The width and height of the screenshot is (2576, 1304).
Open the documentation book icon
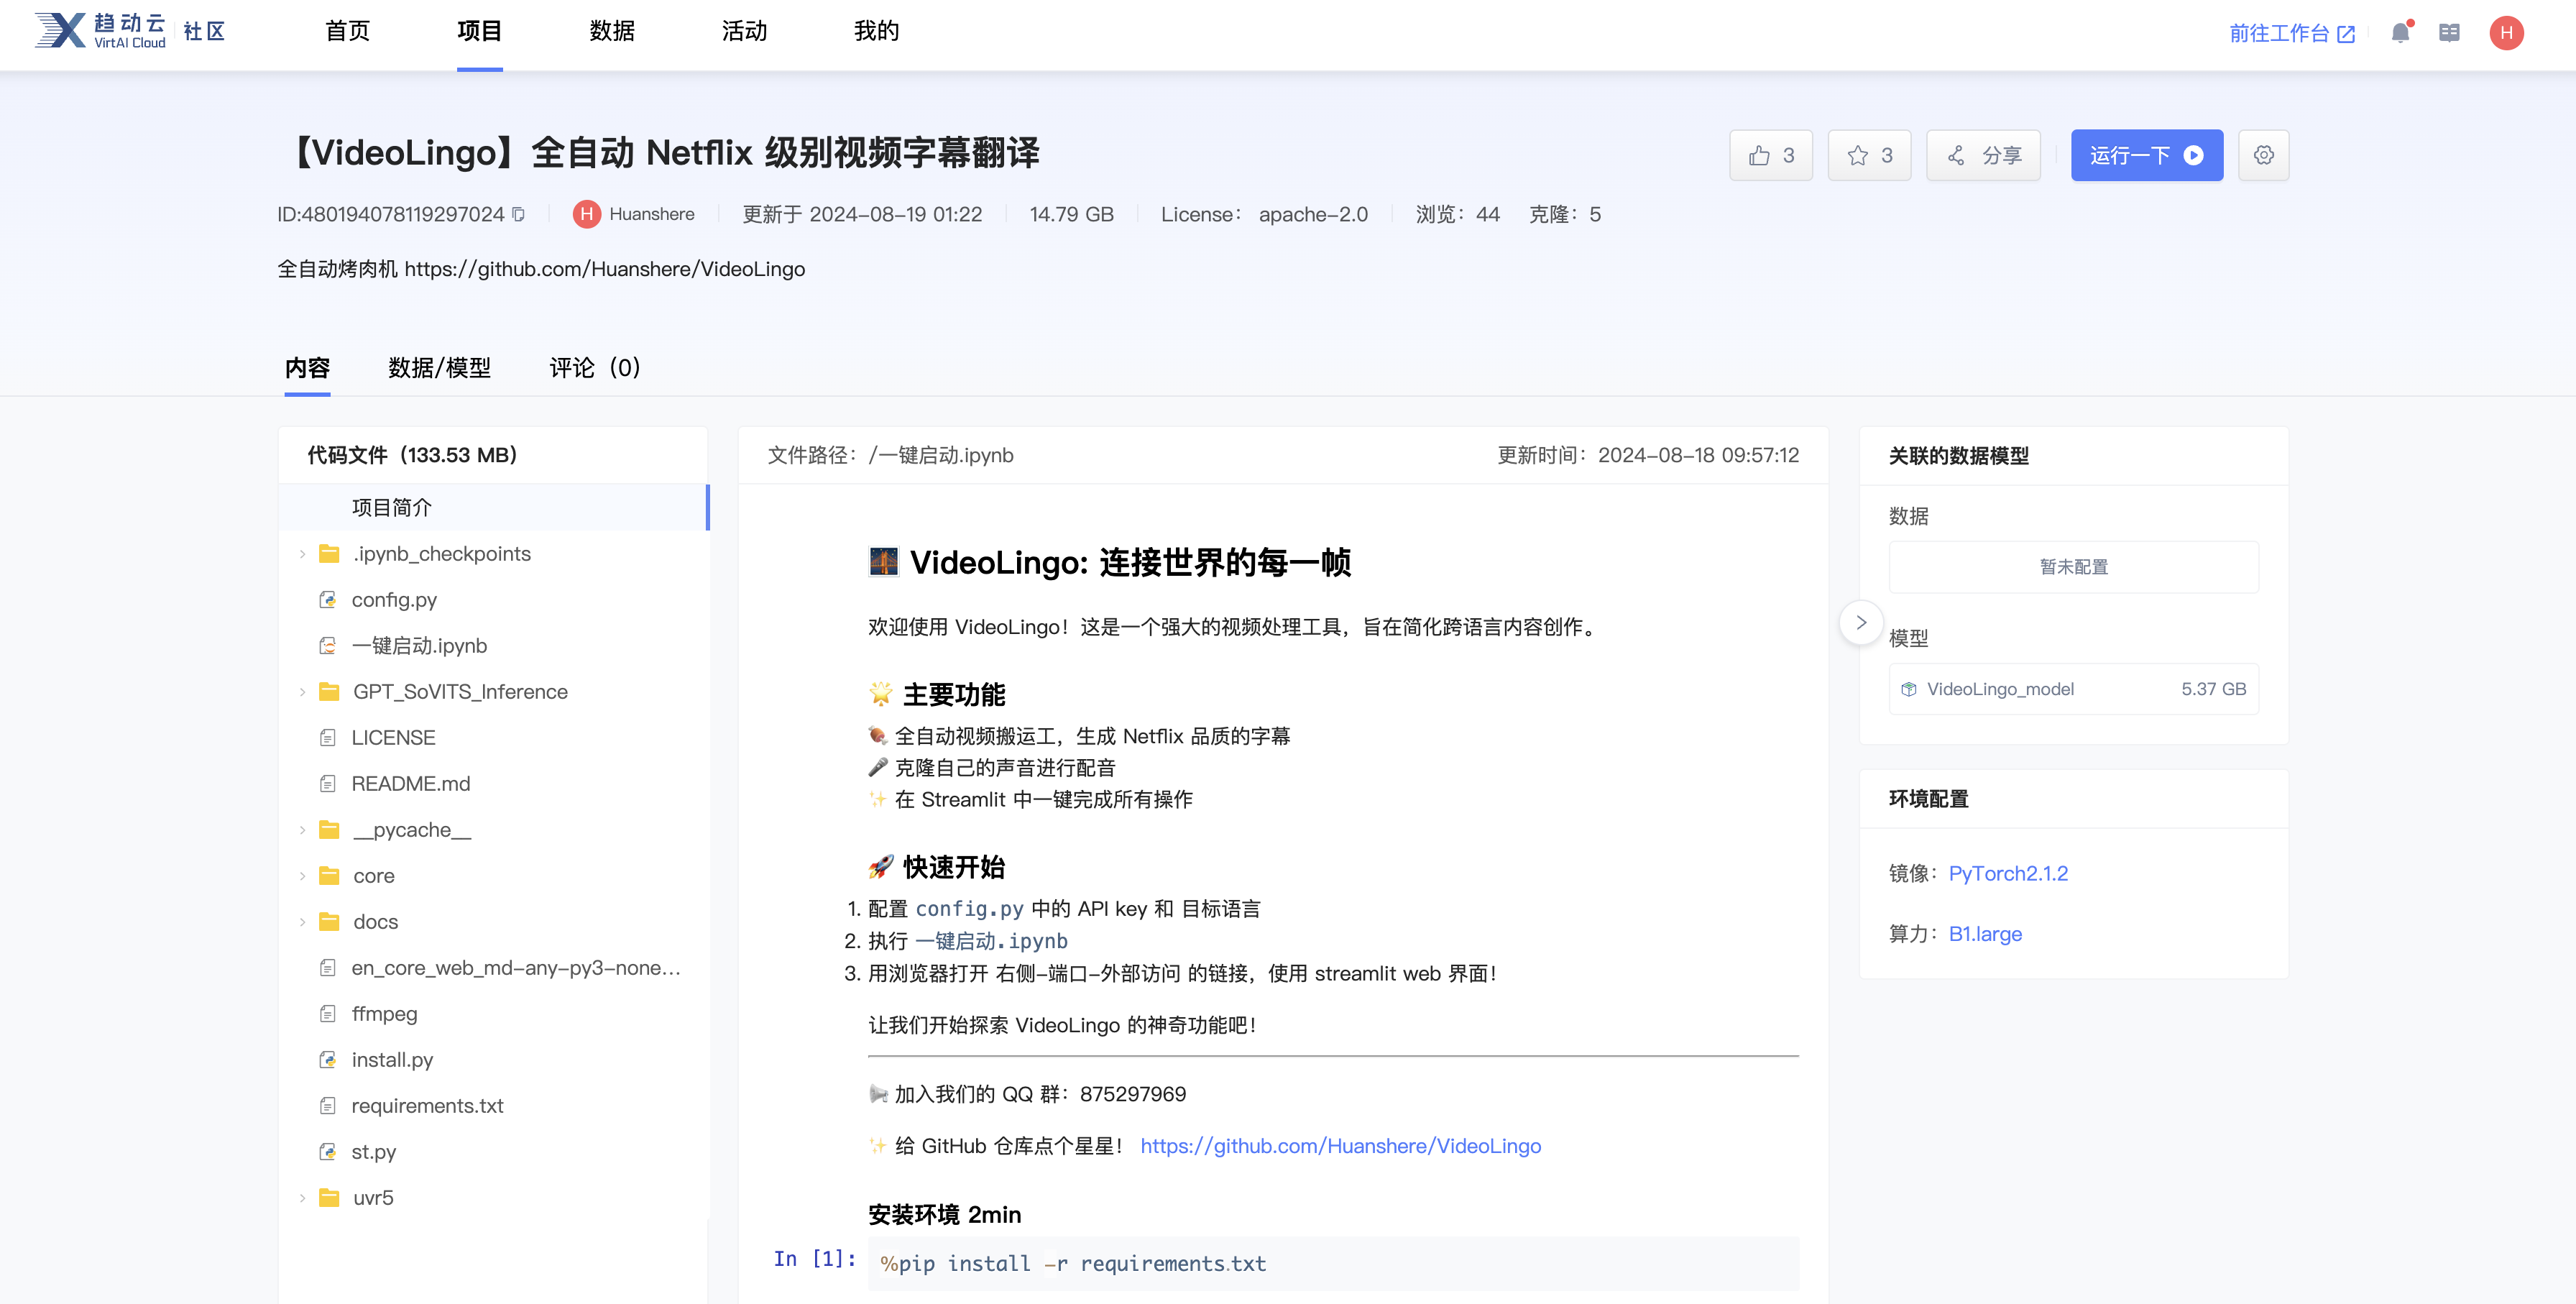pyautogui.click(x=2449, y=33)
